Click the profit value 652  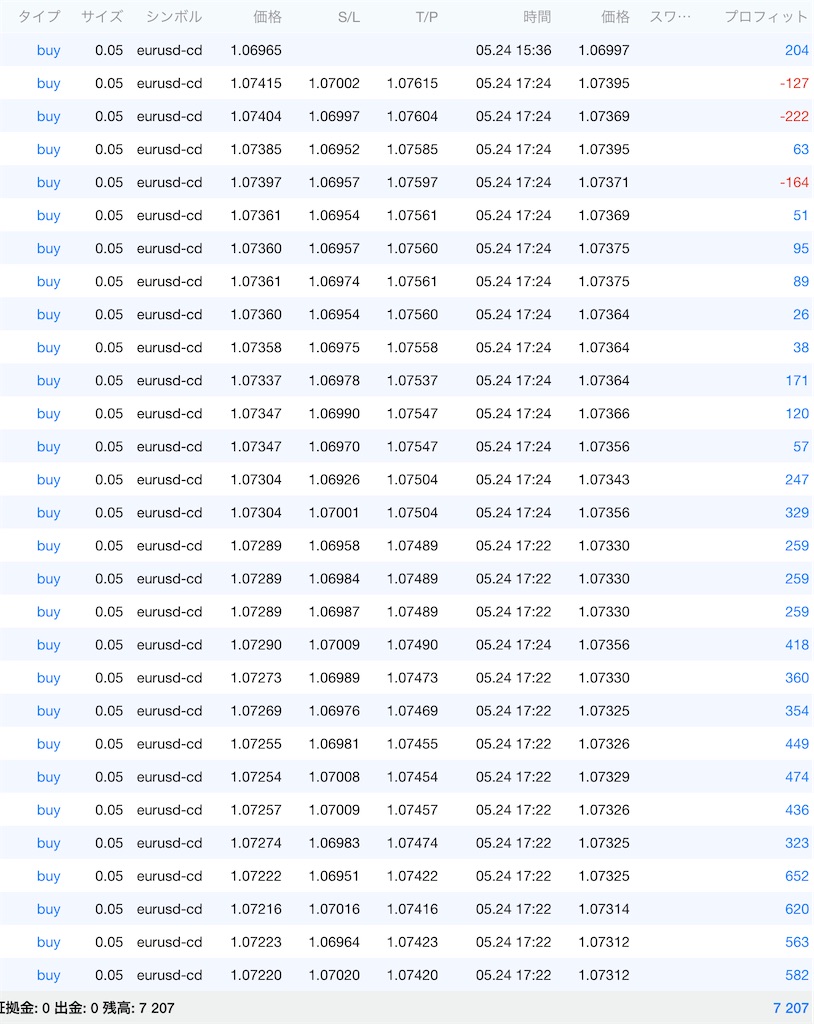click(x=796, y=876)
